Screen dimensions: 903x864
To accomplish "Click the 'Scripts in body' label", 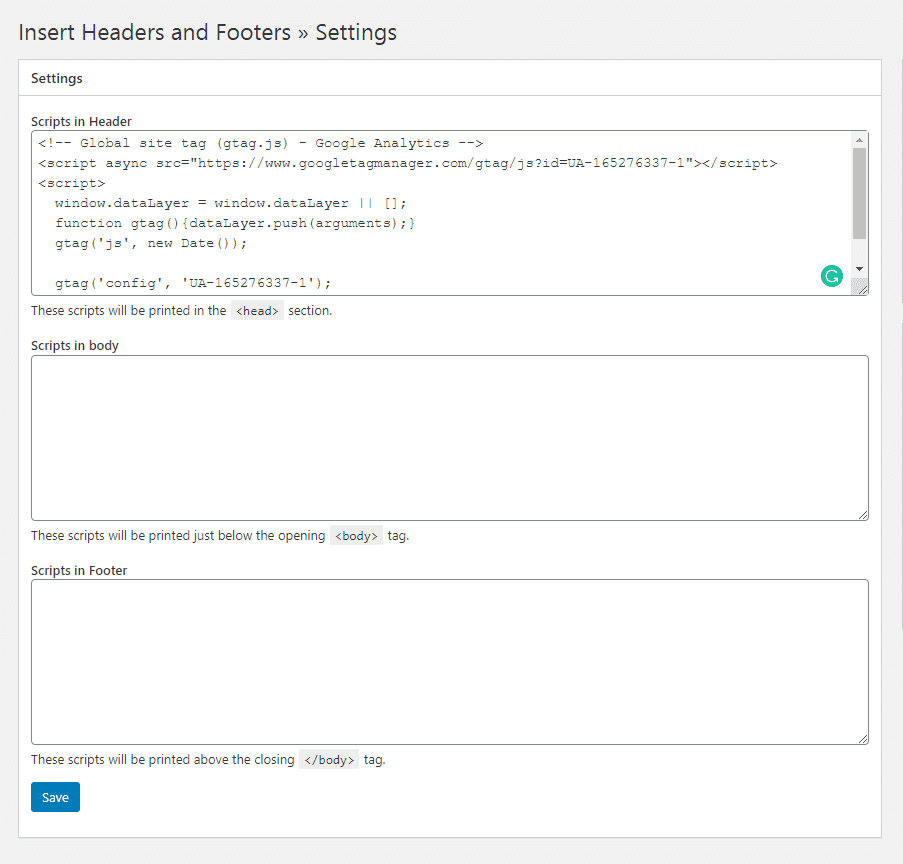I will [75, 346].
